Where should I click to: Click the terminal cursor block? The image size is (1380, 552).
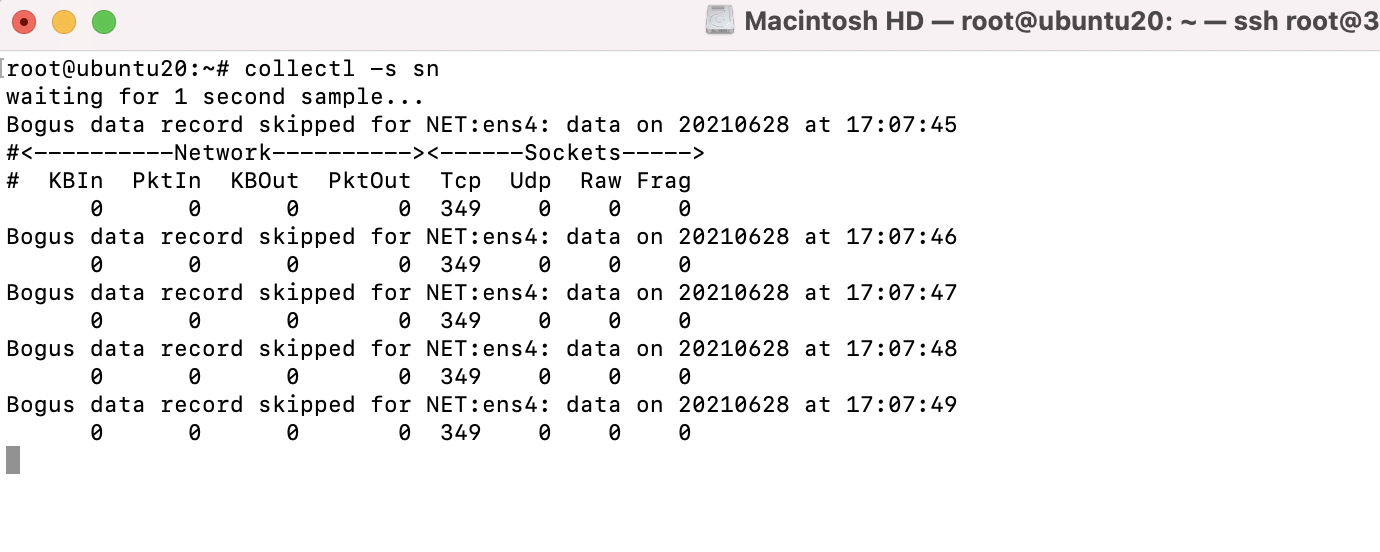point(13,460)
